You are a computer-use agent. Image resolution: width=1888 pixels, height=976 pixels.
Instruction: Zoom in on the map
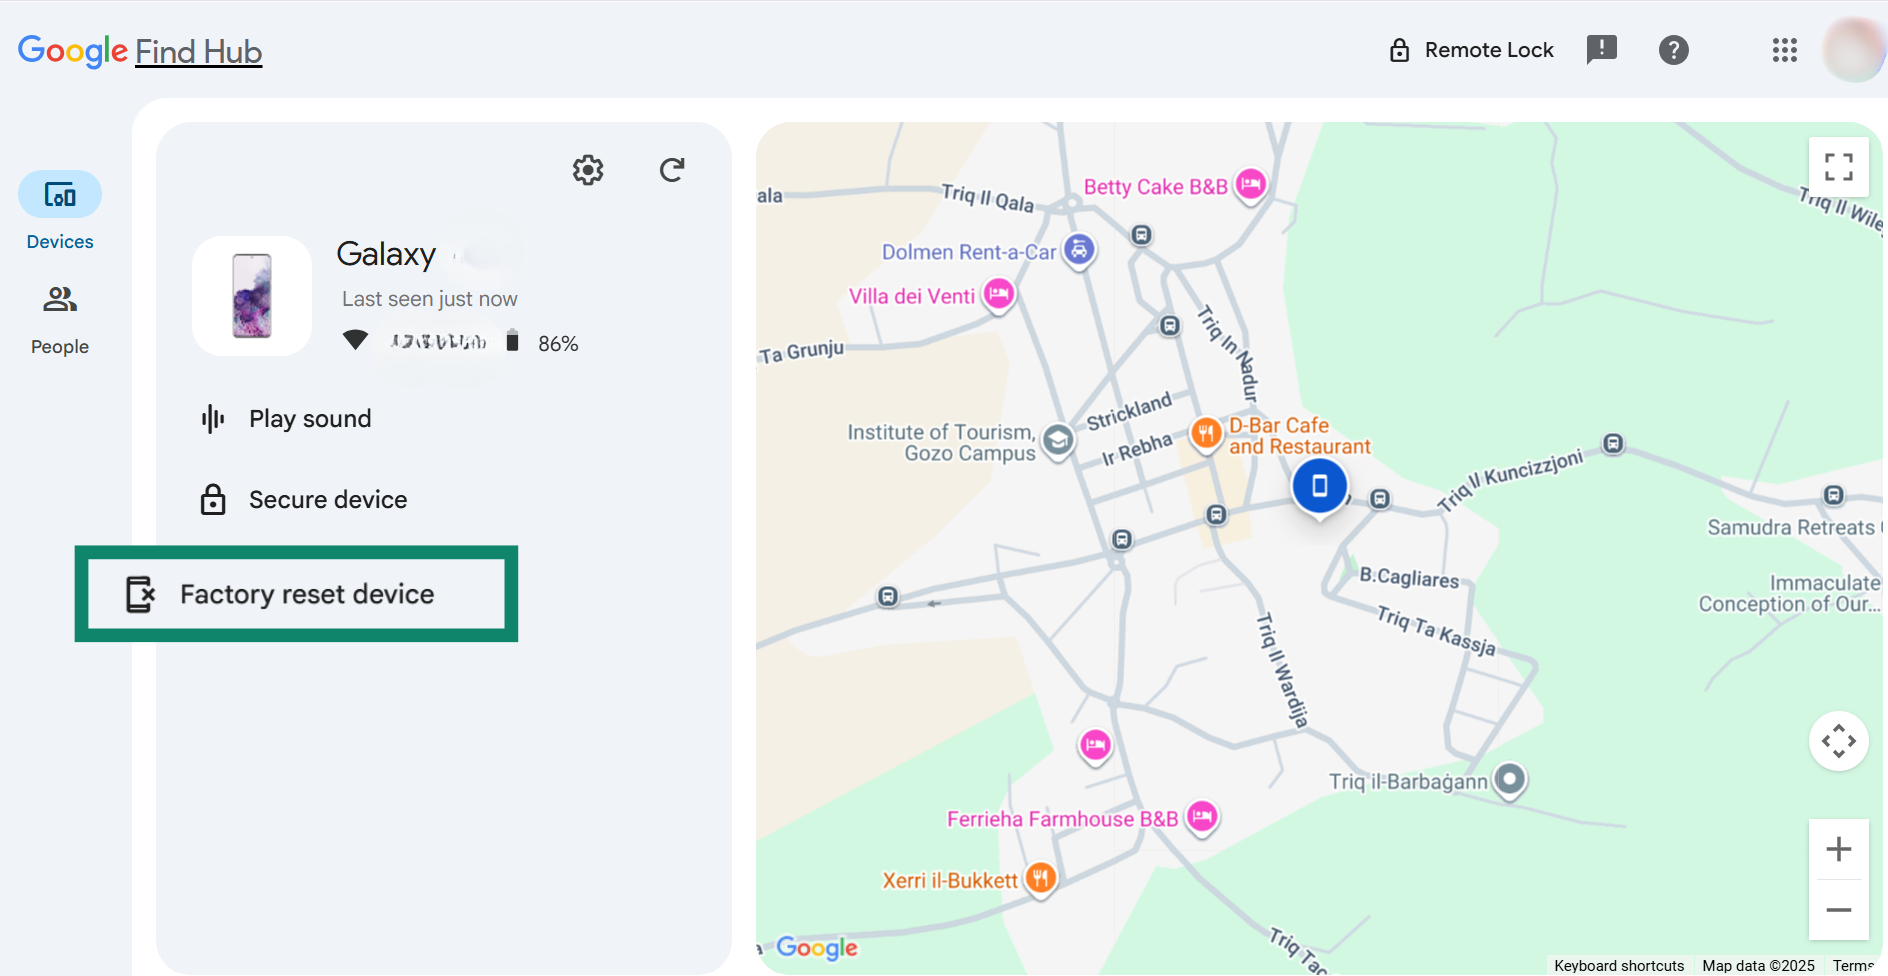tap(1839, 849)
